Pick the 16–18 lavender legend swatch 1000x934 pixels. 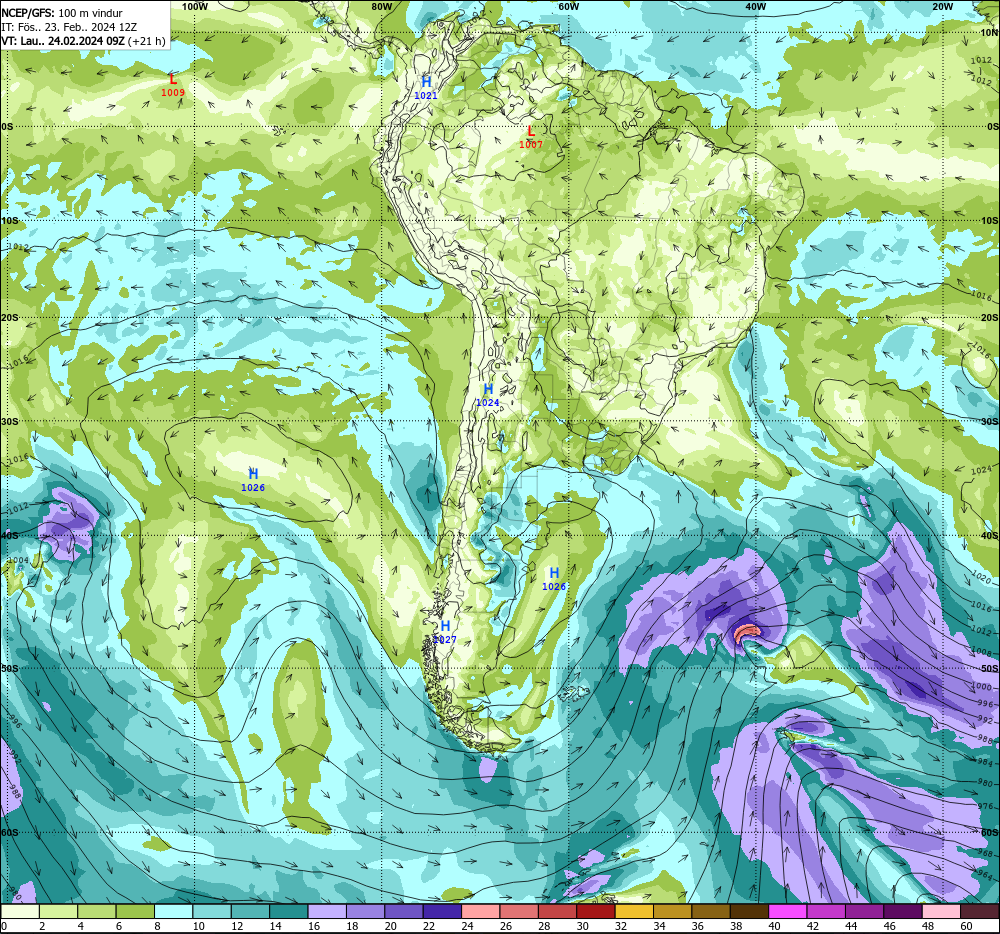(x=327, y=912)
